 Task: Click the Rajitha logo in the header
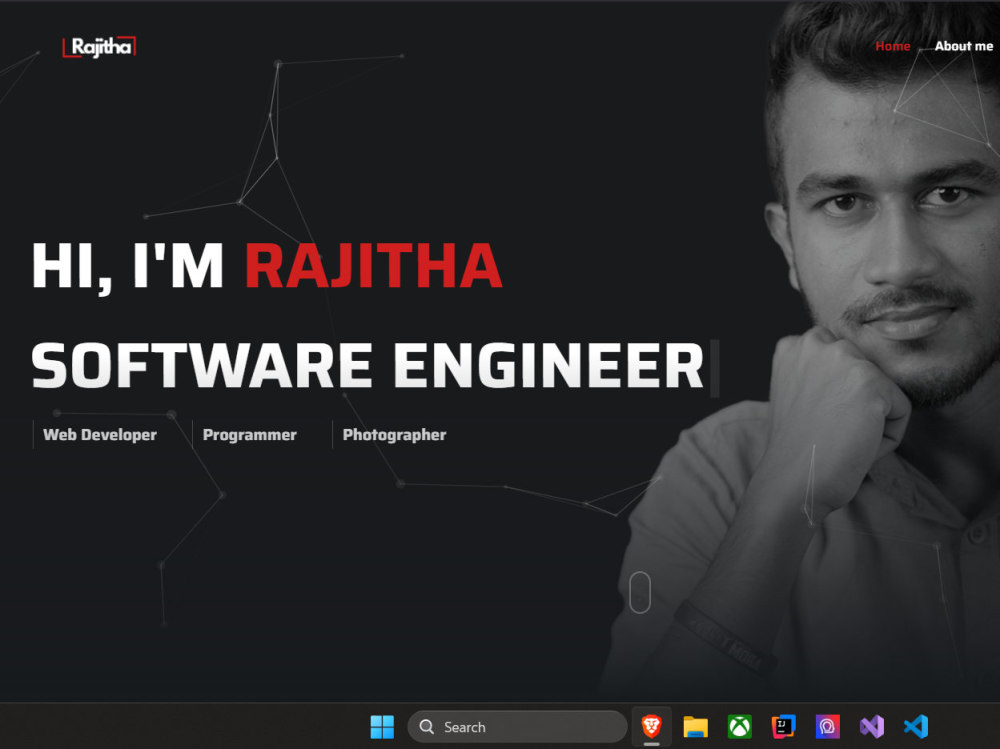pyautogui.click(x=99, y=47)
